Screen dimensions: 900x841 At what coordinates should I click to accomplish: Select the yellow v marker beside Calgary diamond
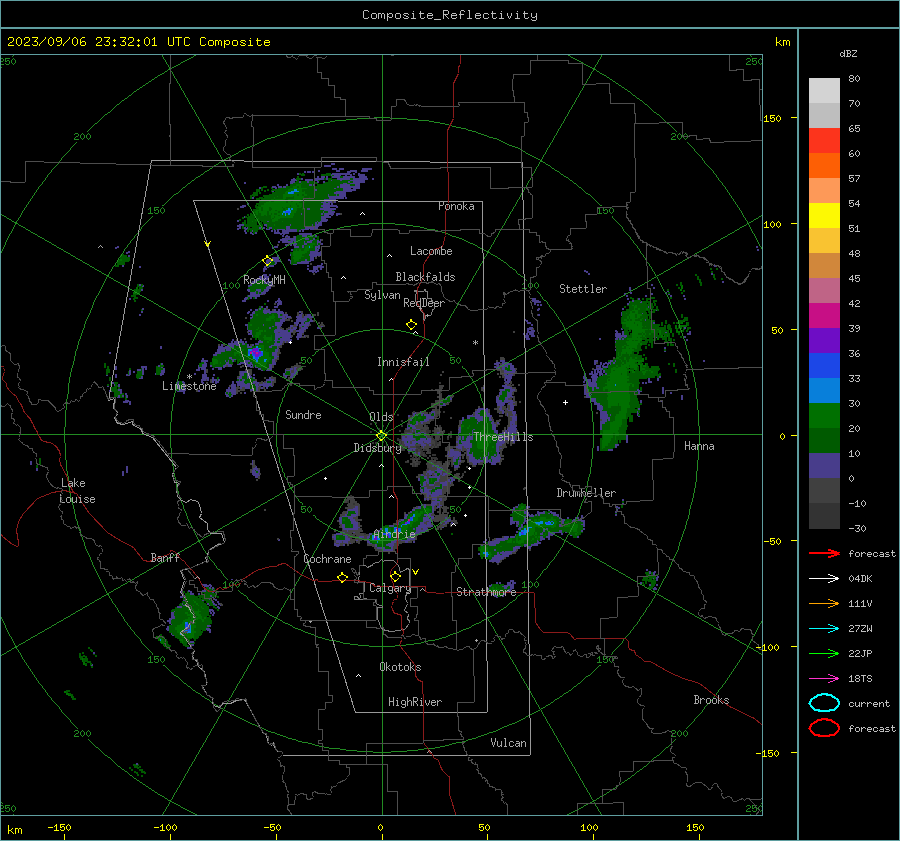tap(416, 572)
